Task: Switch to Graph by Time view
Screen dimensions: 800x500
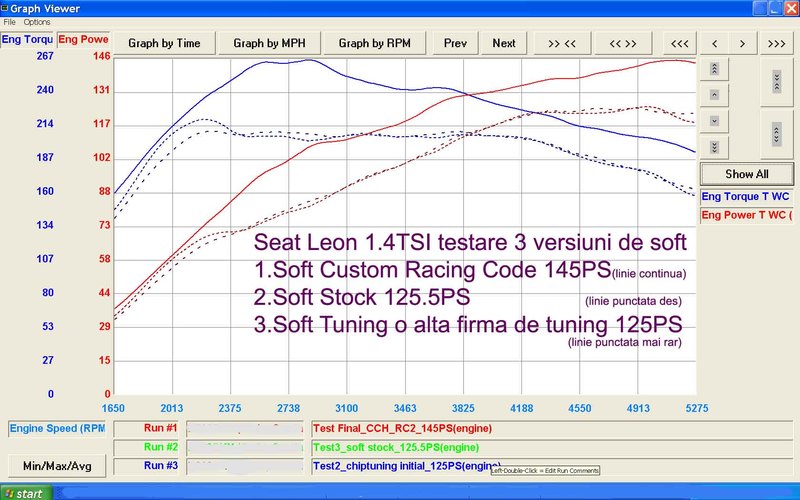Action: (164, 43)
